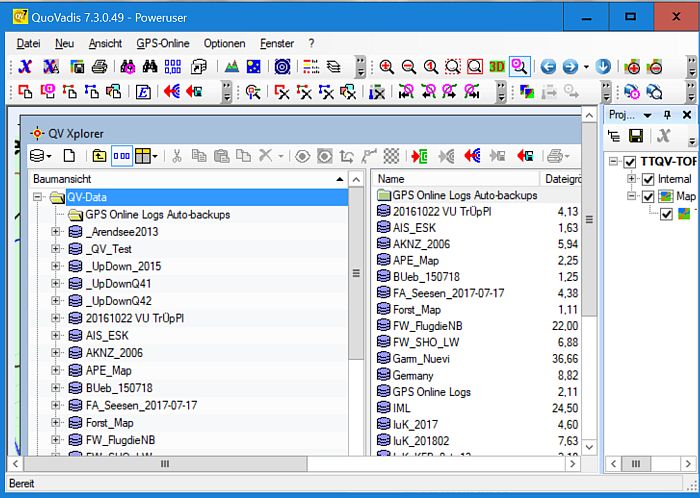Open the Fenster menu
Screen dimensions: 700x498
point(277,43)
